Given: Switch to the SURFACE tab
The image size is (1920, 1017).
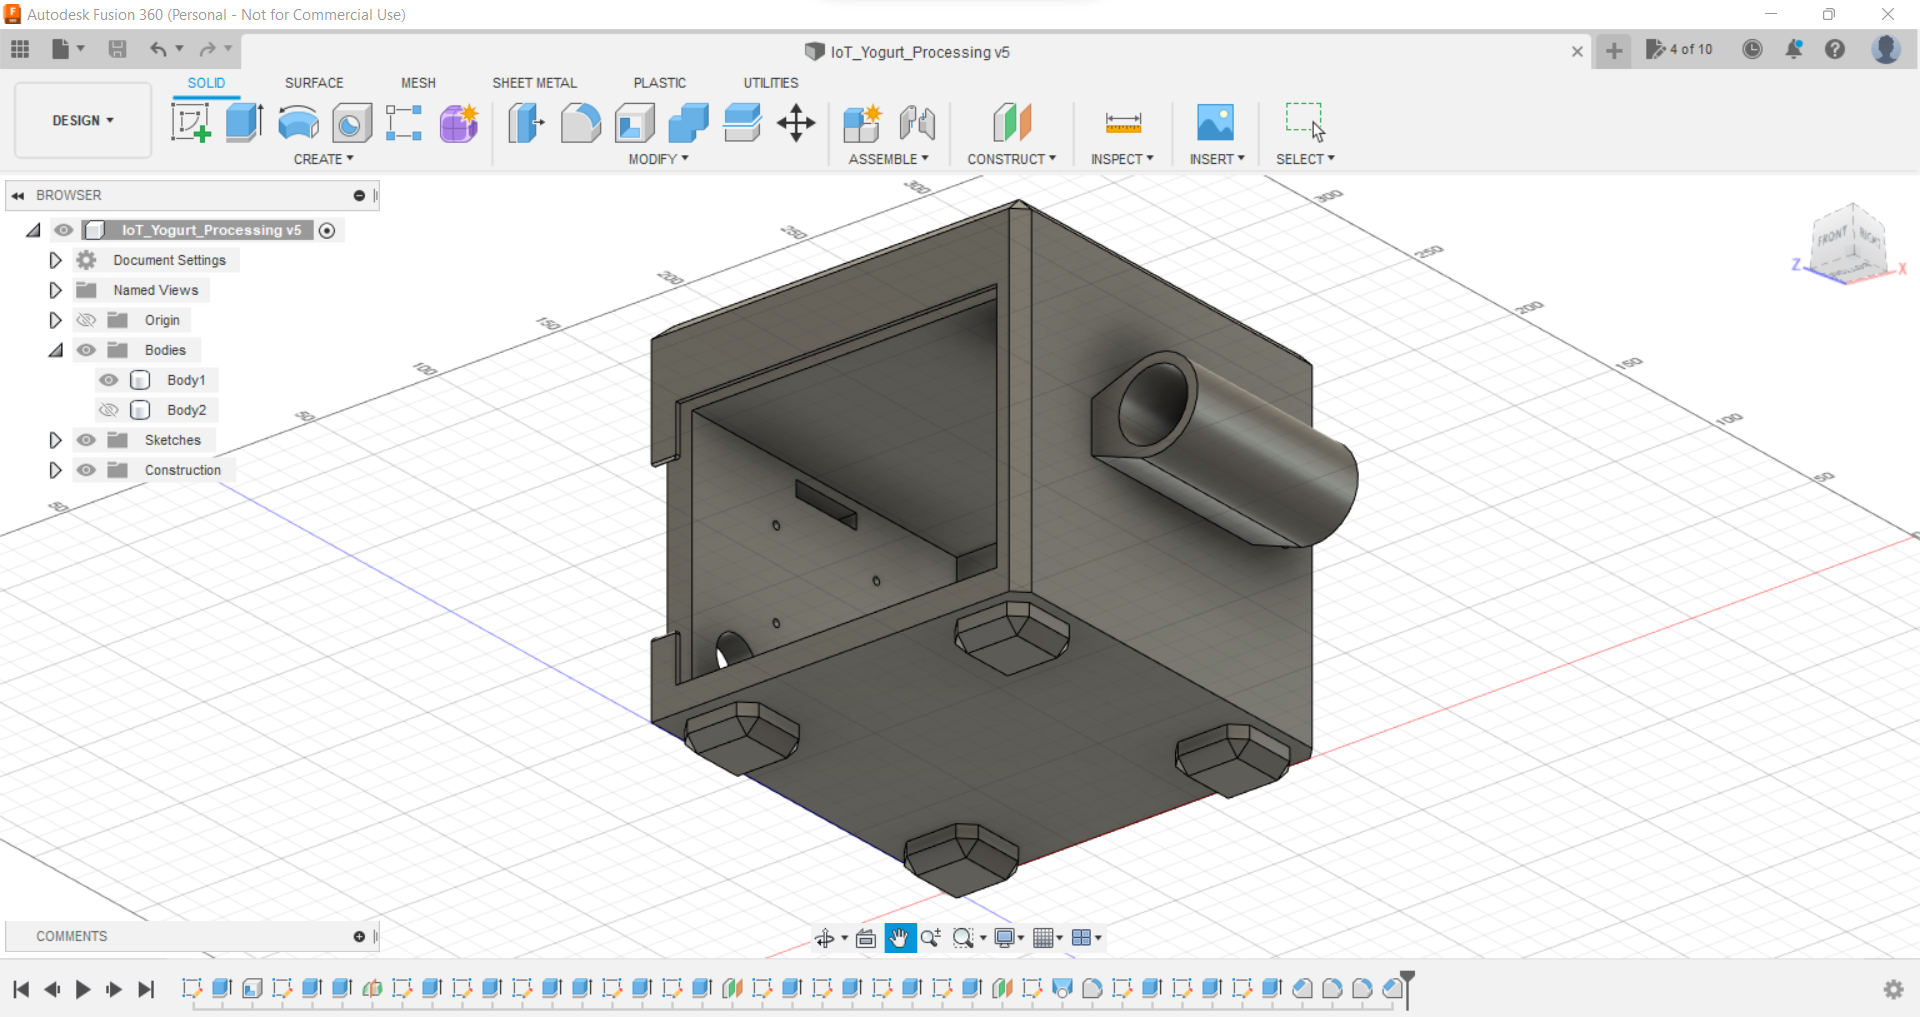Looking at the screenshot, I should 313,83.
